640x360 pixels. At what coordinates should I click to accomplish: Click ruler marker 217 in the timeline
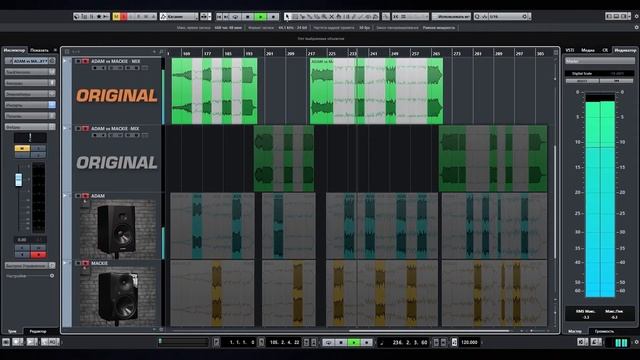coord(311,53)
